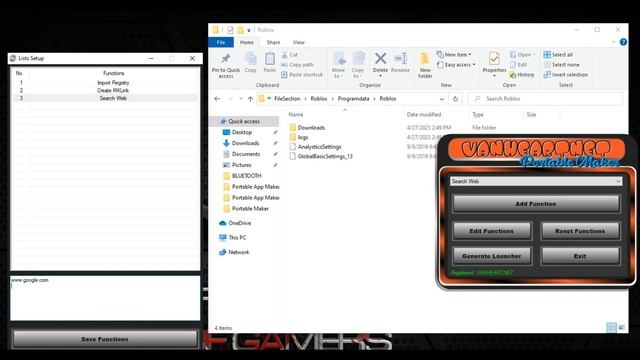
Task: Open New item dropdown
Action: [x=454, y=55]
